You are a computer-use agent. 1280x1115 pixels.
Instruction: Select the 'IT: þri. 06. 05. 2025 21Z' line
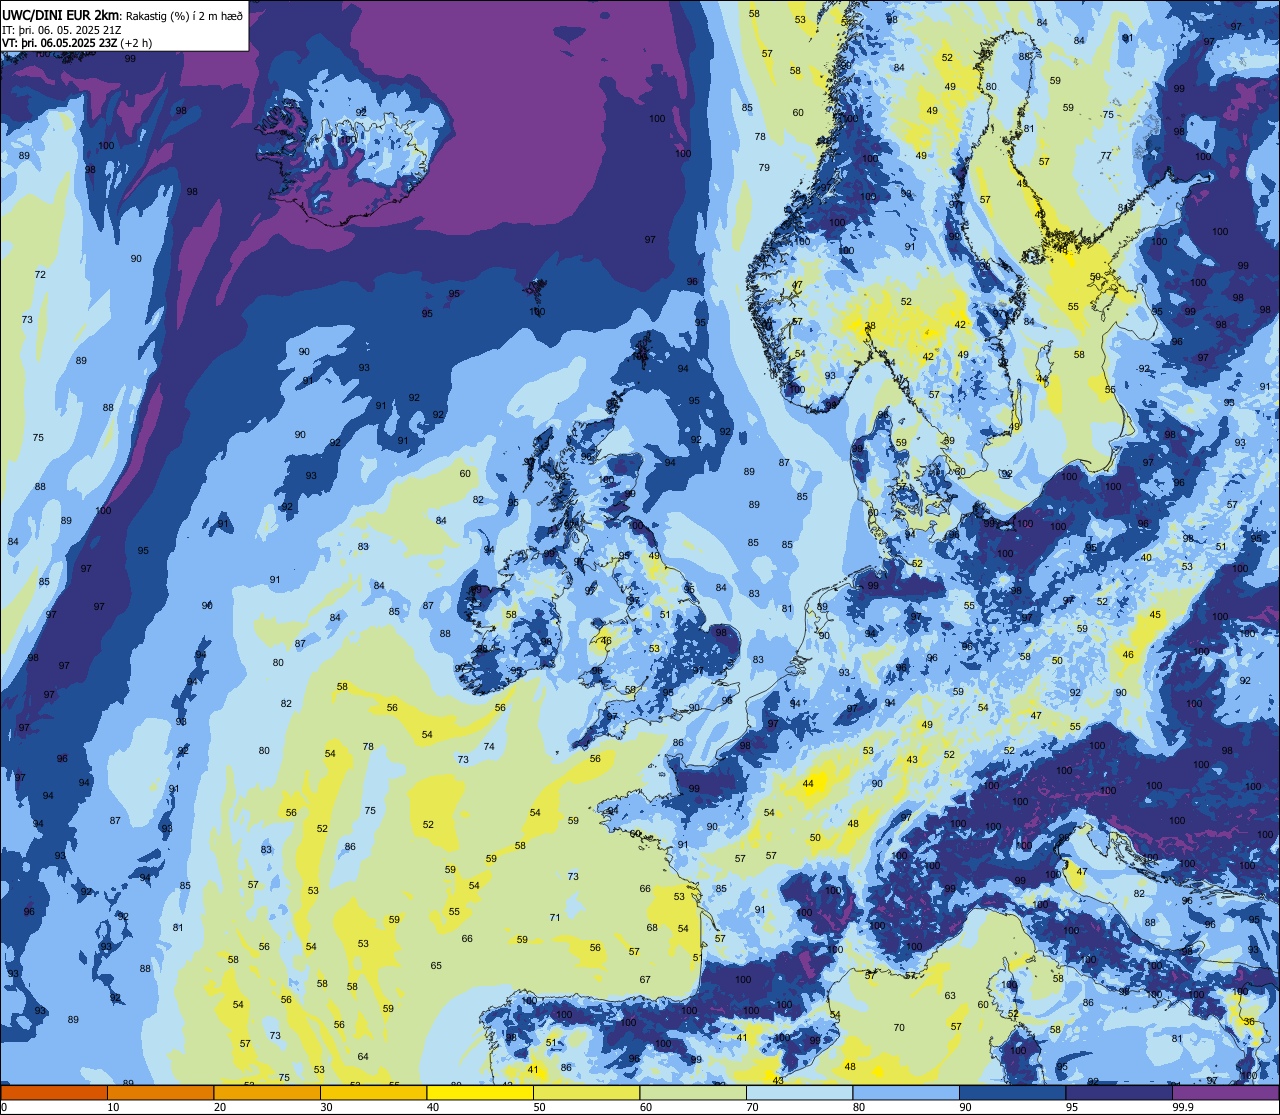point(62,30)
